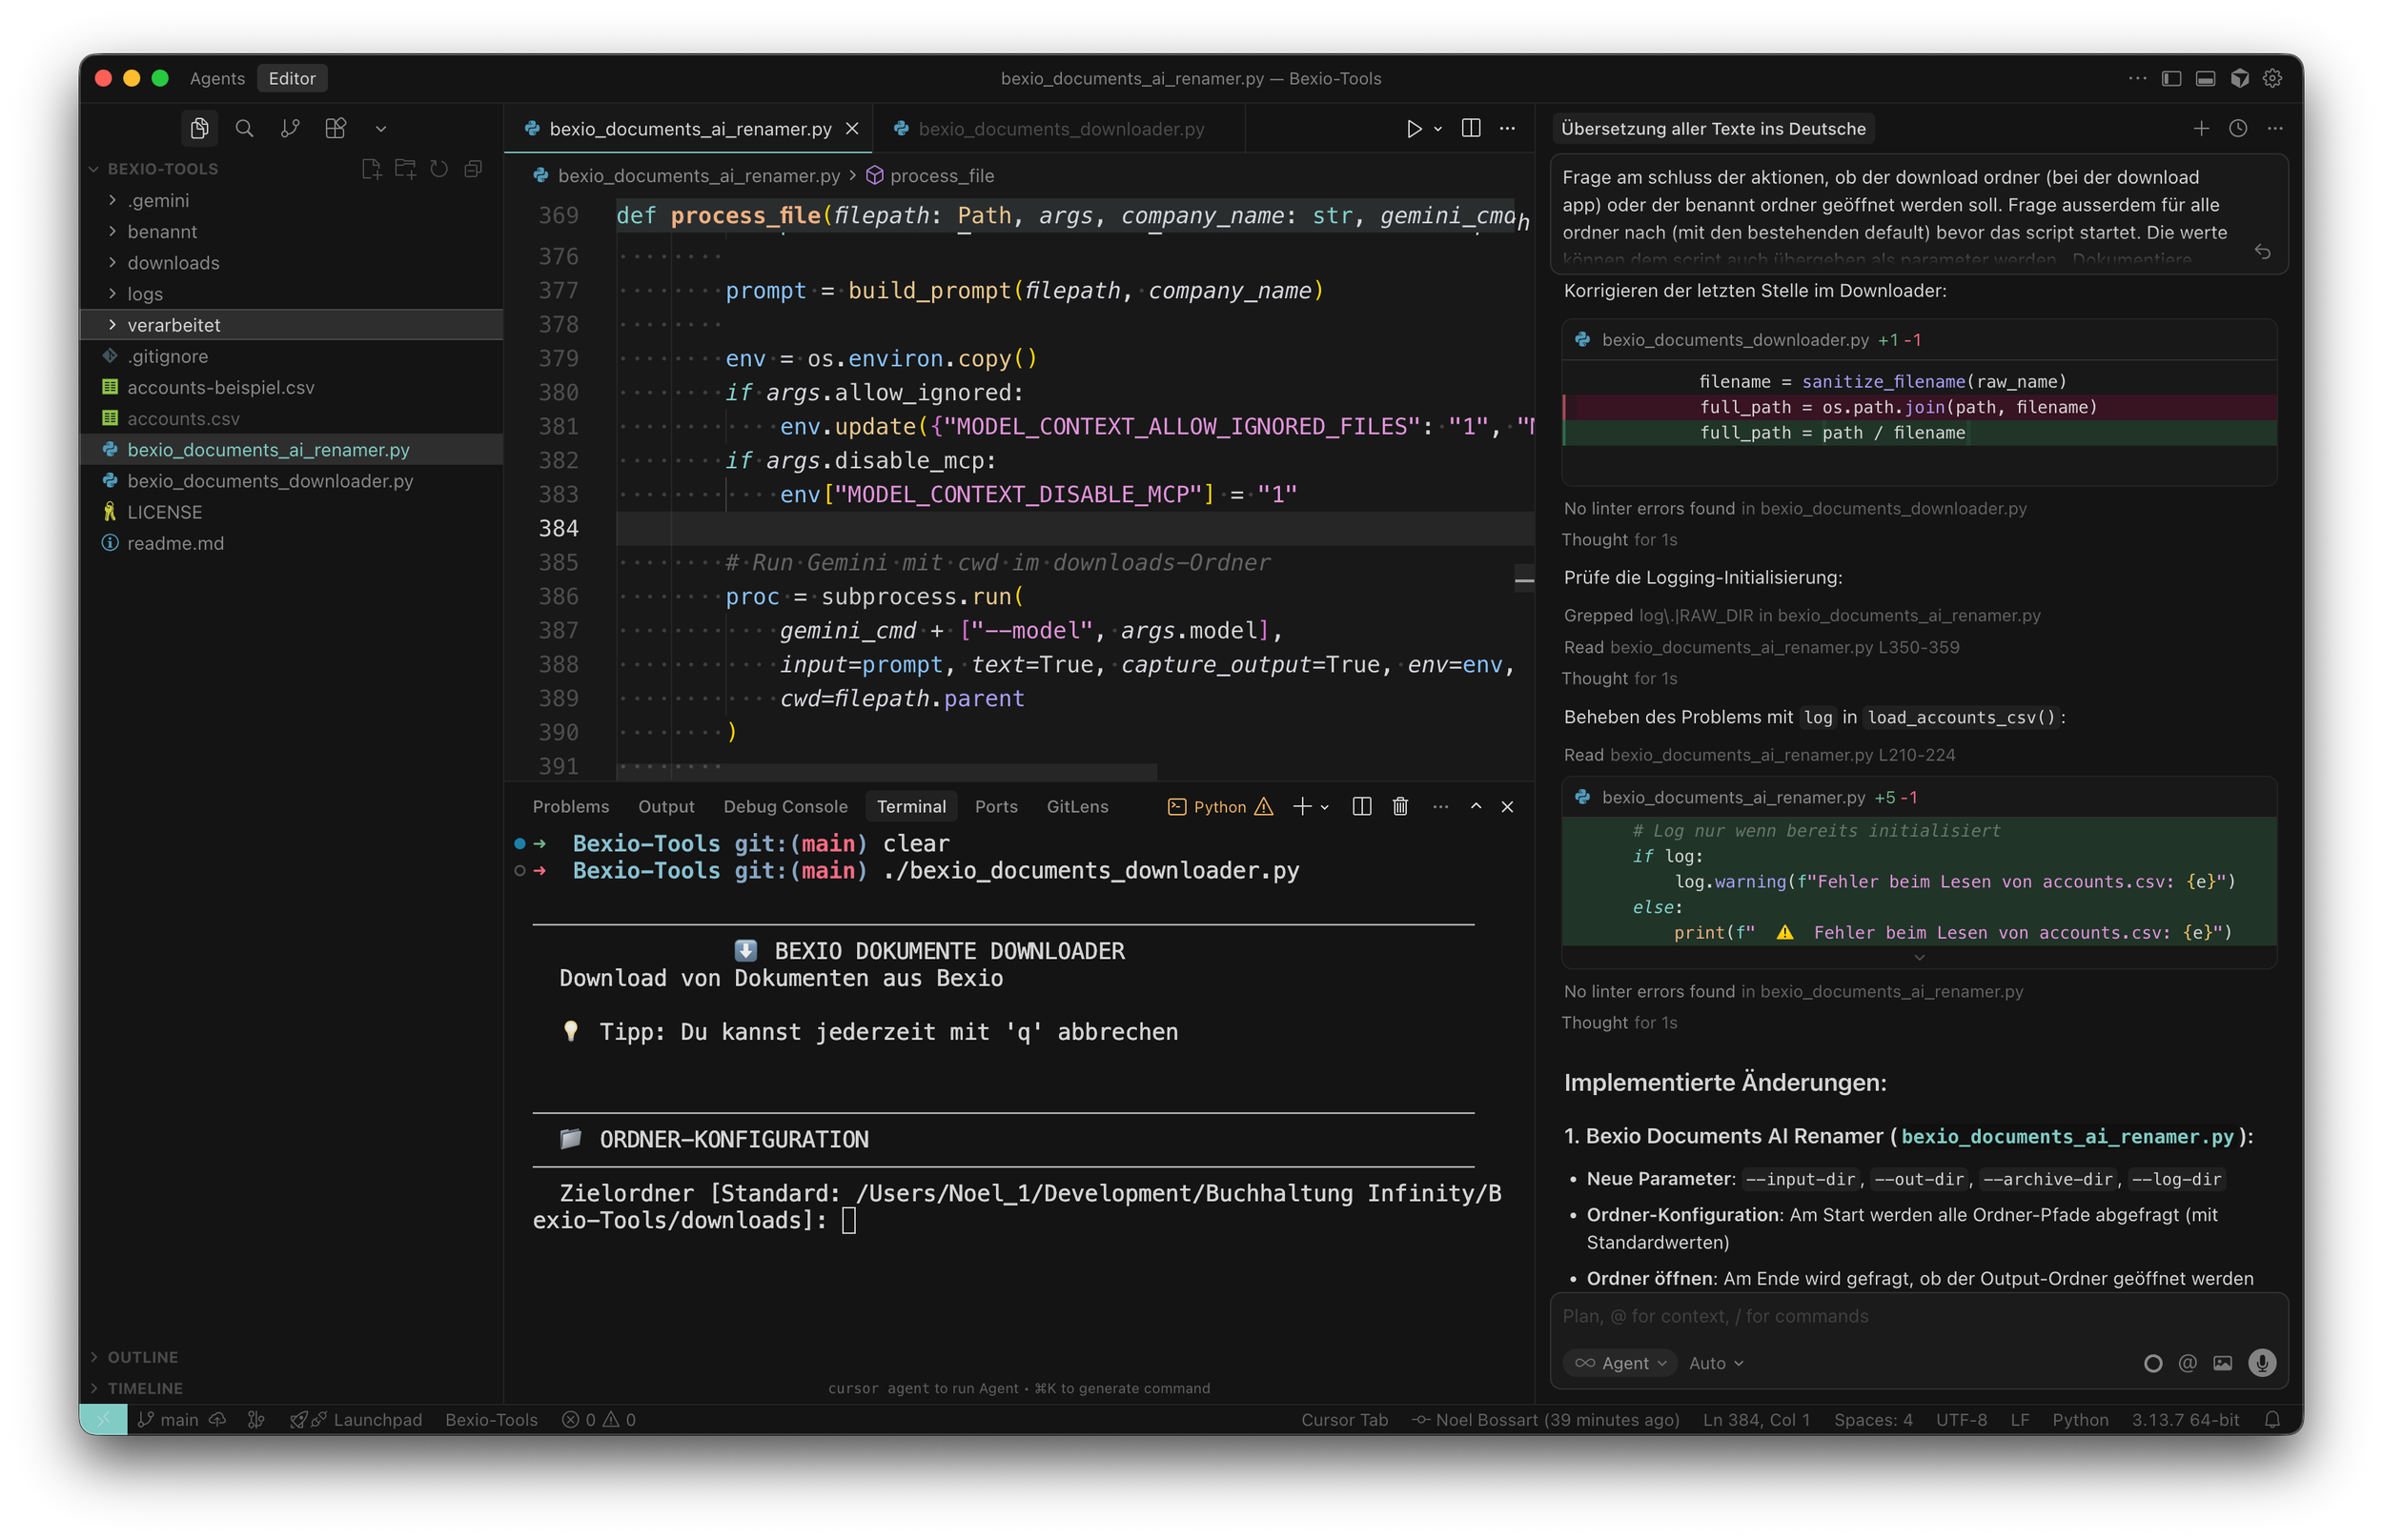Toggle the primary sidebar layout icon

pyautogui.click(x=2171, y=78)
